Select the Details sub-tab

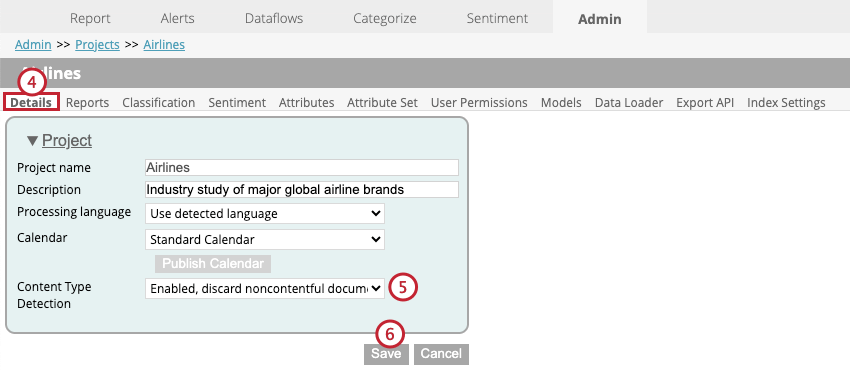click(x=31, y=103)
